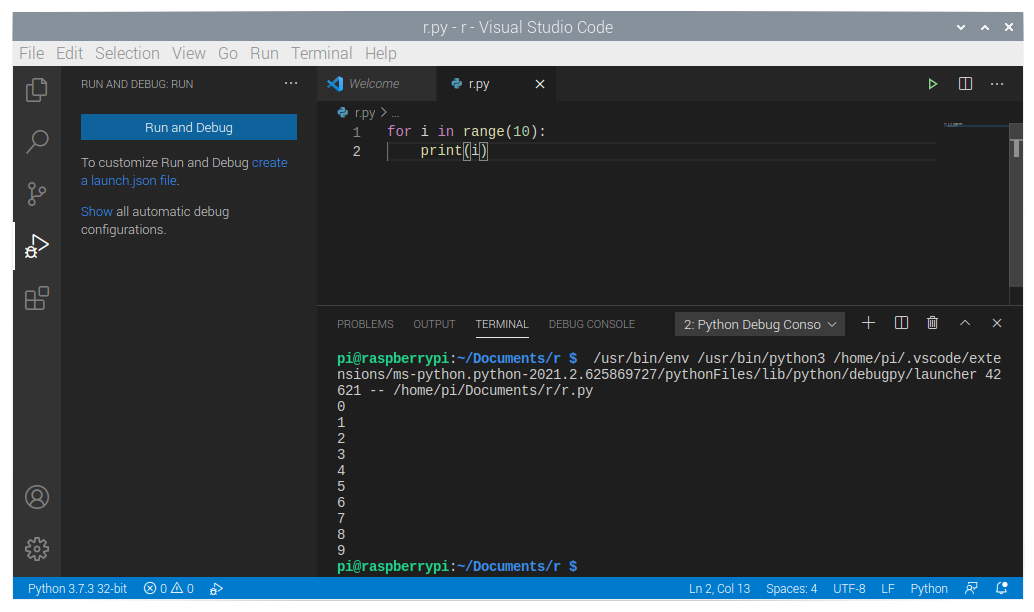The height and width of the screenshot is (612, 1034).
Task: Open Run and Debug panel ellipsis menu
Action: pyautogui.click(x=291, y=83)
